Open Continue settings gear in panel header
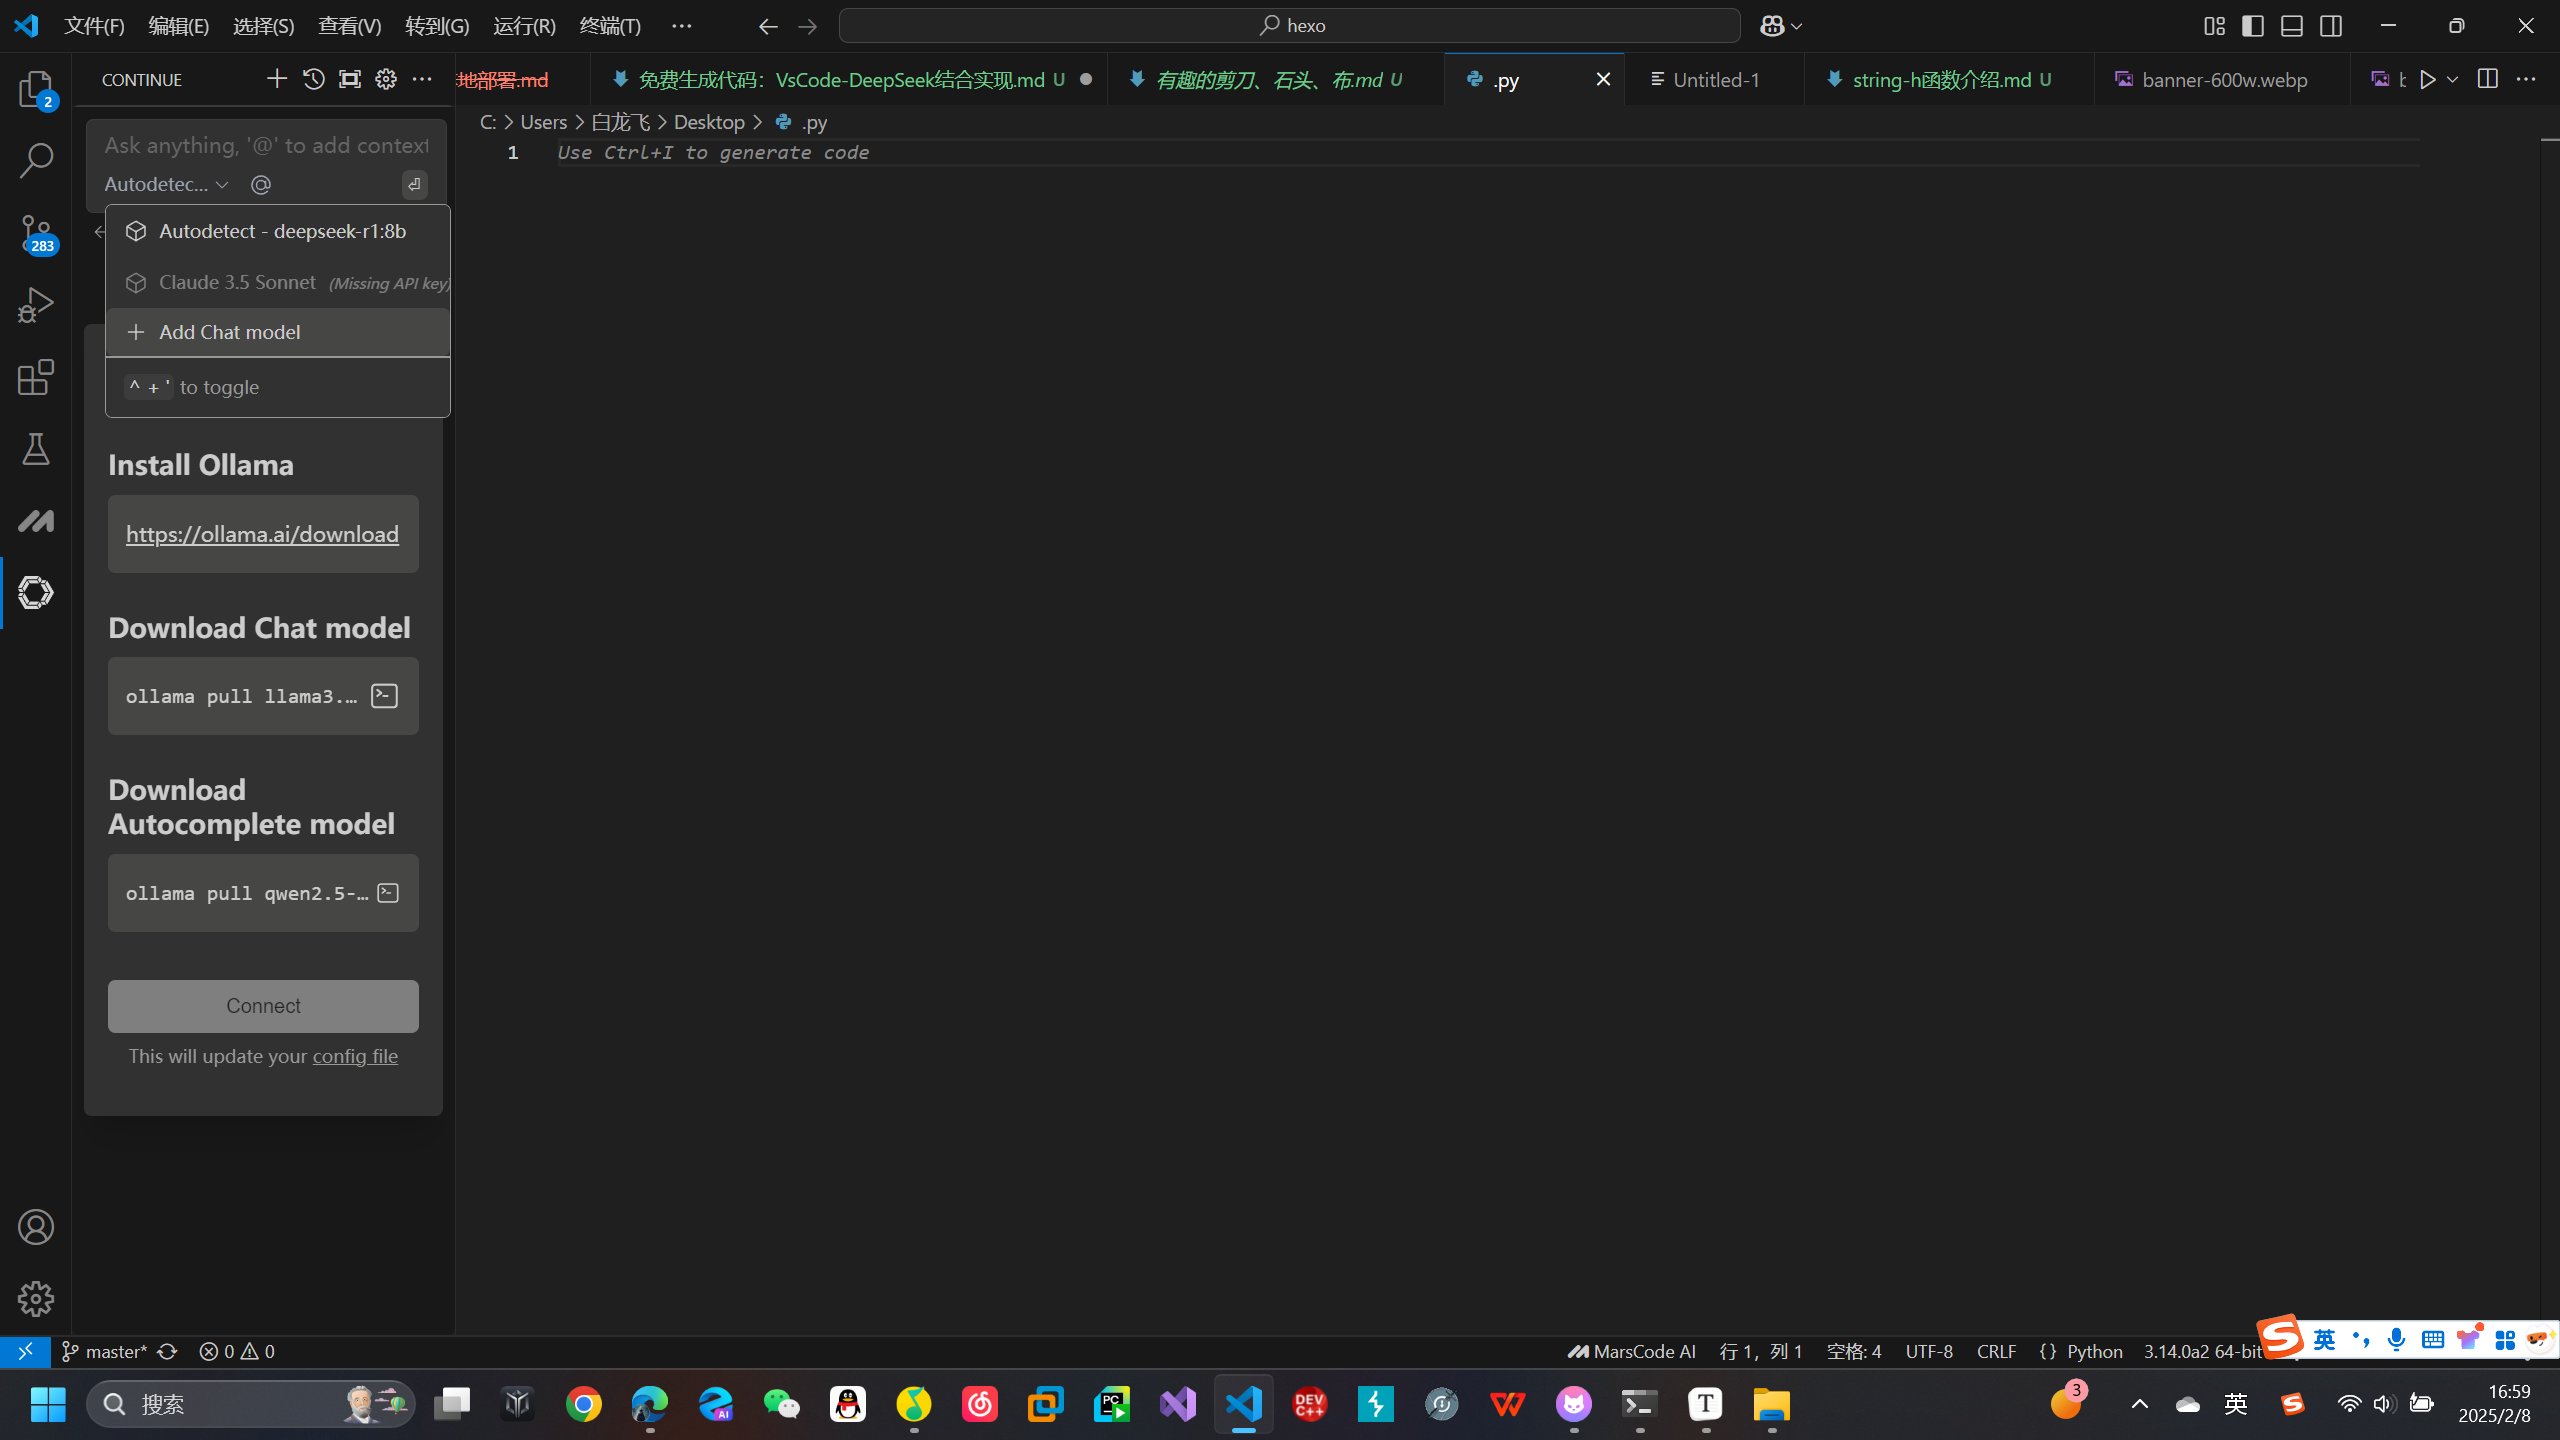The height and width of the screenshot is (1440, 2560). coord(385,79)
